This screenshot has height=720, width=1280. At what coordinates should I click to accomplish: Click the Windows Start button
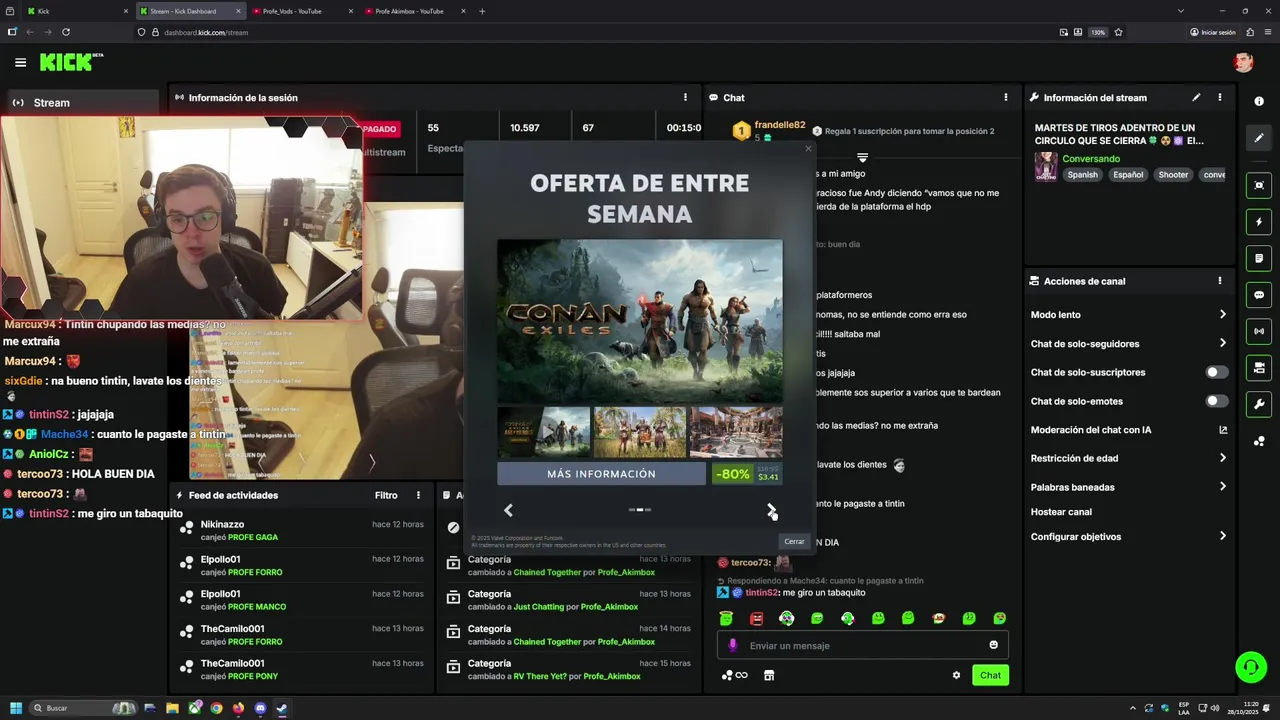[x=16, y=708]
